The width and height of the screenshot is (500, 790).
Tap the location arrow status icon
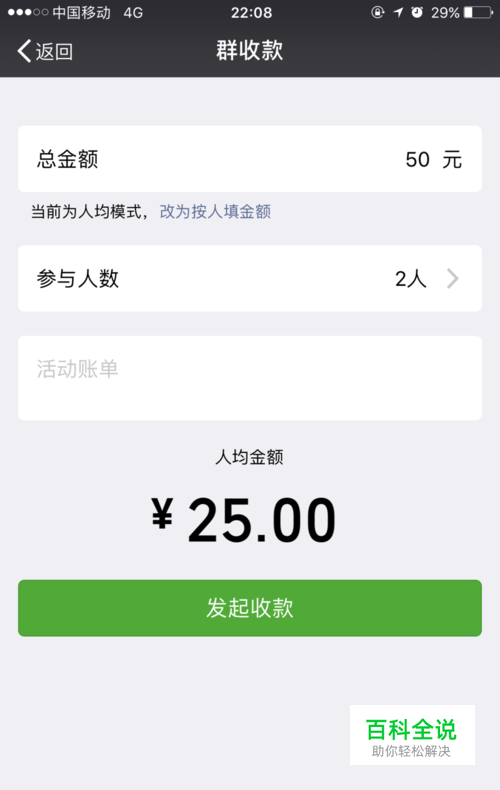point(398,12)
